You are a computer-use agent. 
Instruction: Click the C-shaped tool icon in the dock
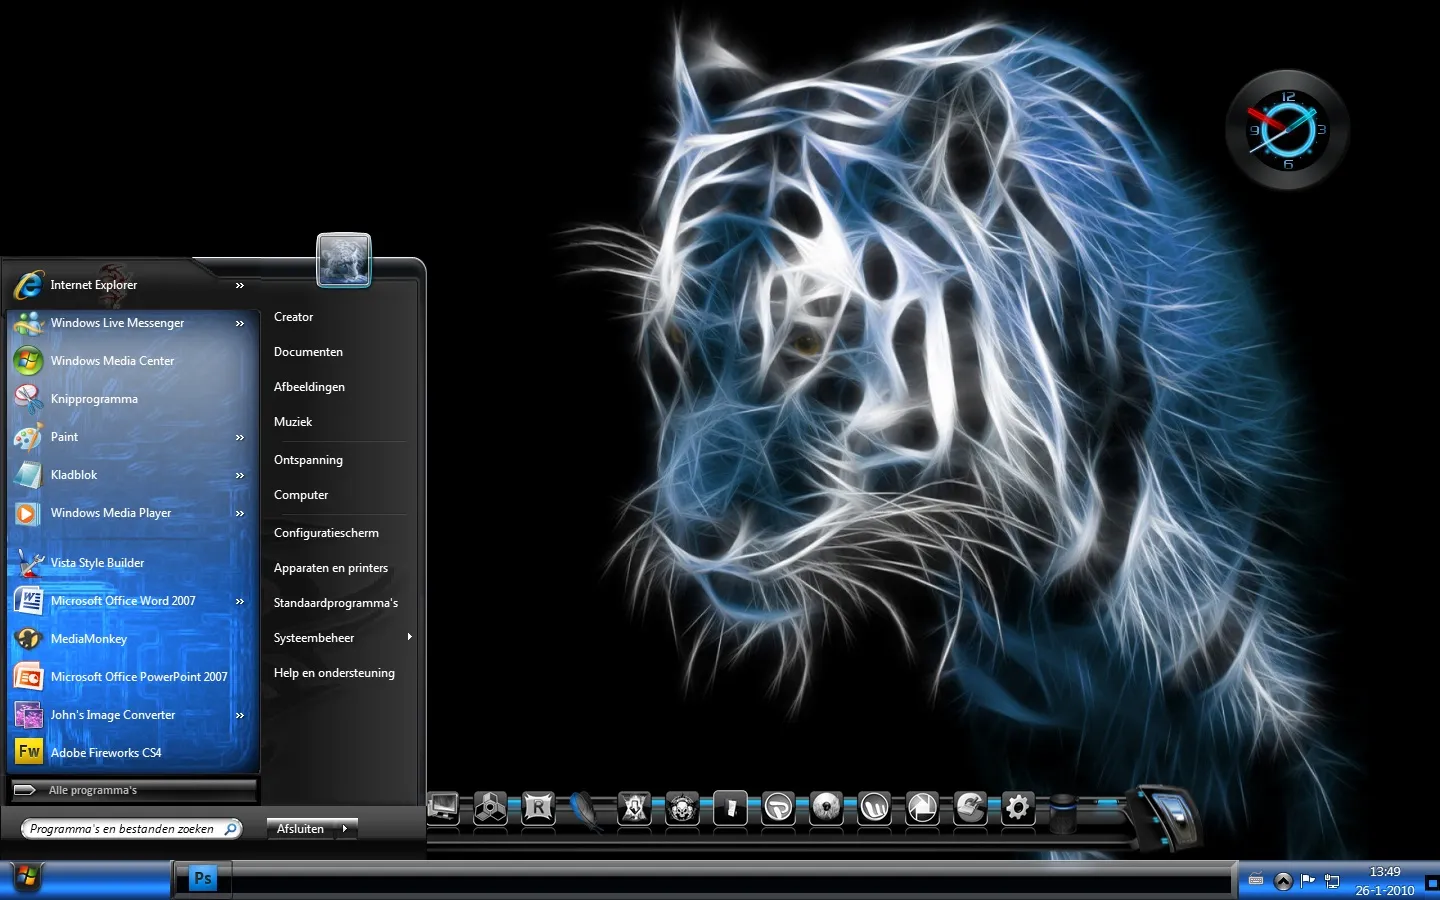970,807
